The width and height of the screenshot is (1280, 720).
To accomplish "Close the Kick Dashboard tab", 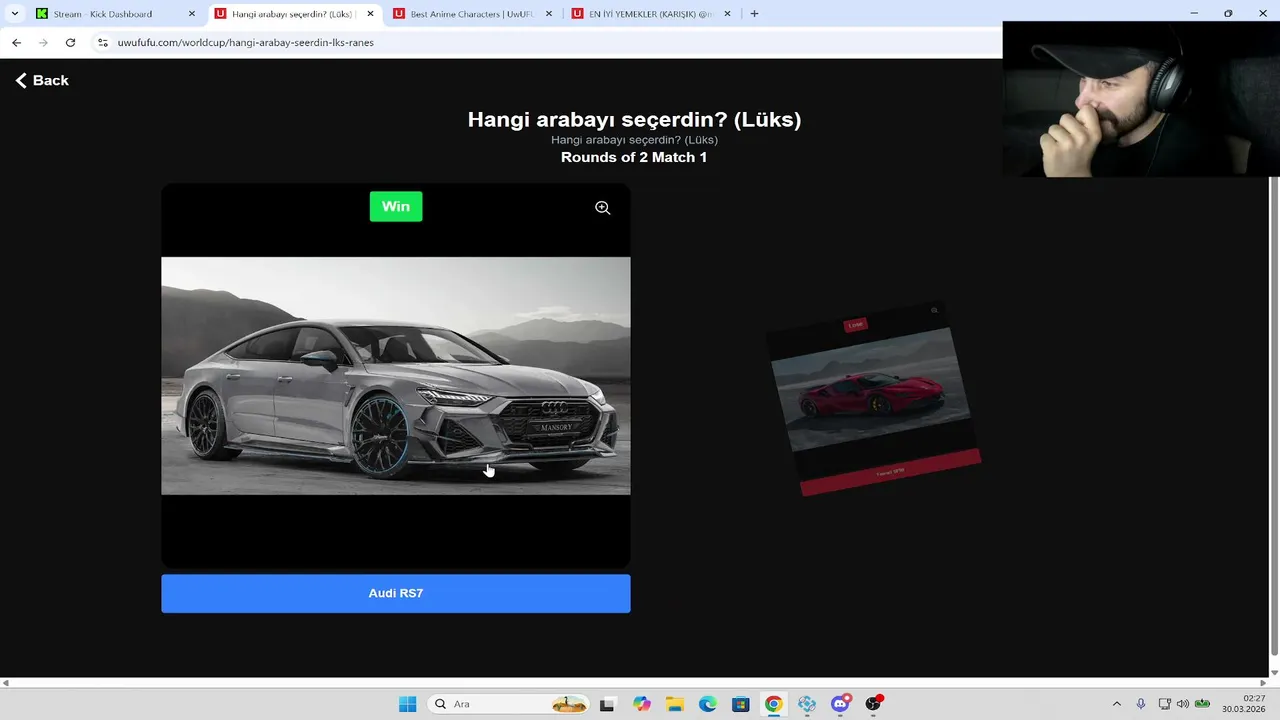I will coord(192,14).
